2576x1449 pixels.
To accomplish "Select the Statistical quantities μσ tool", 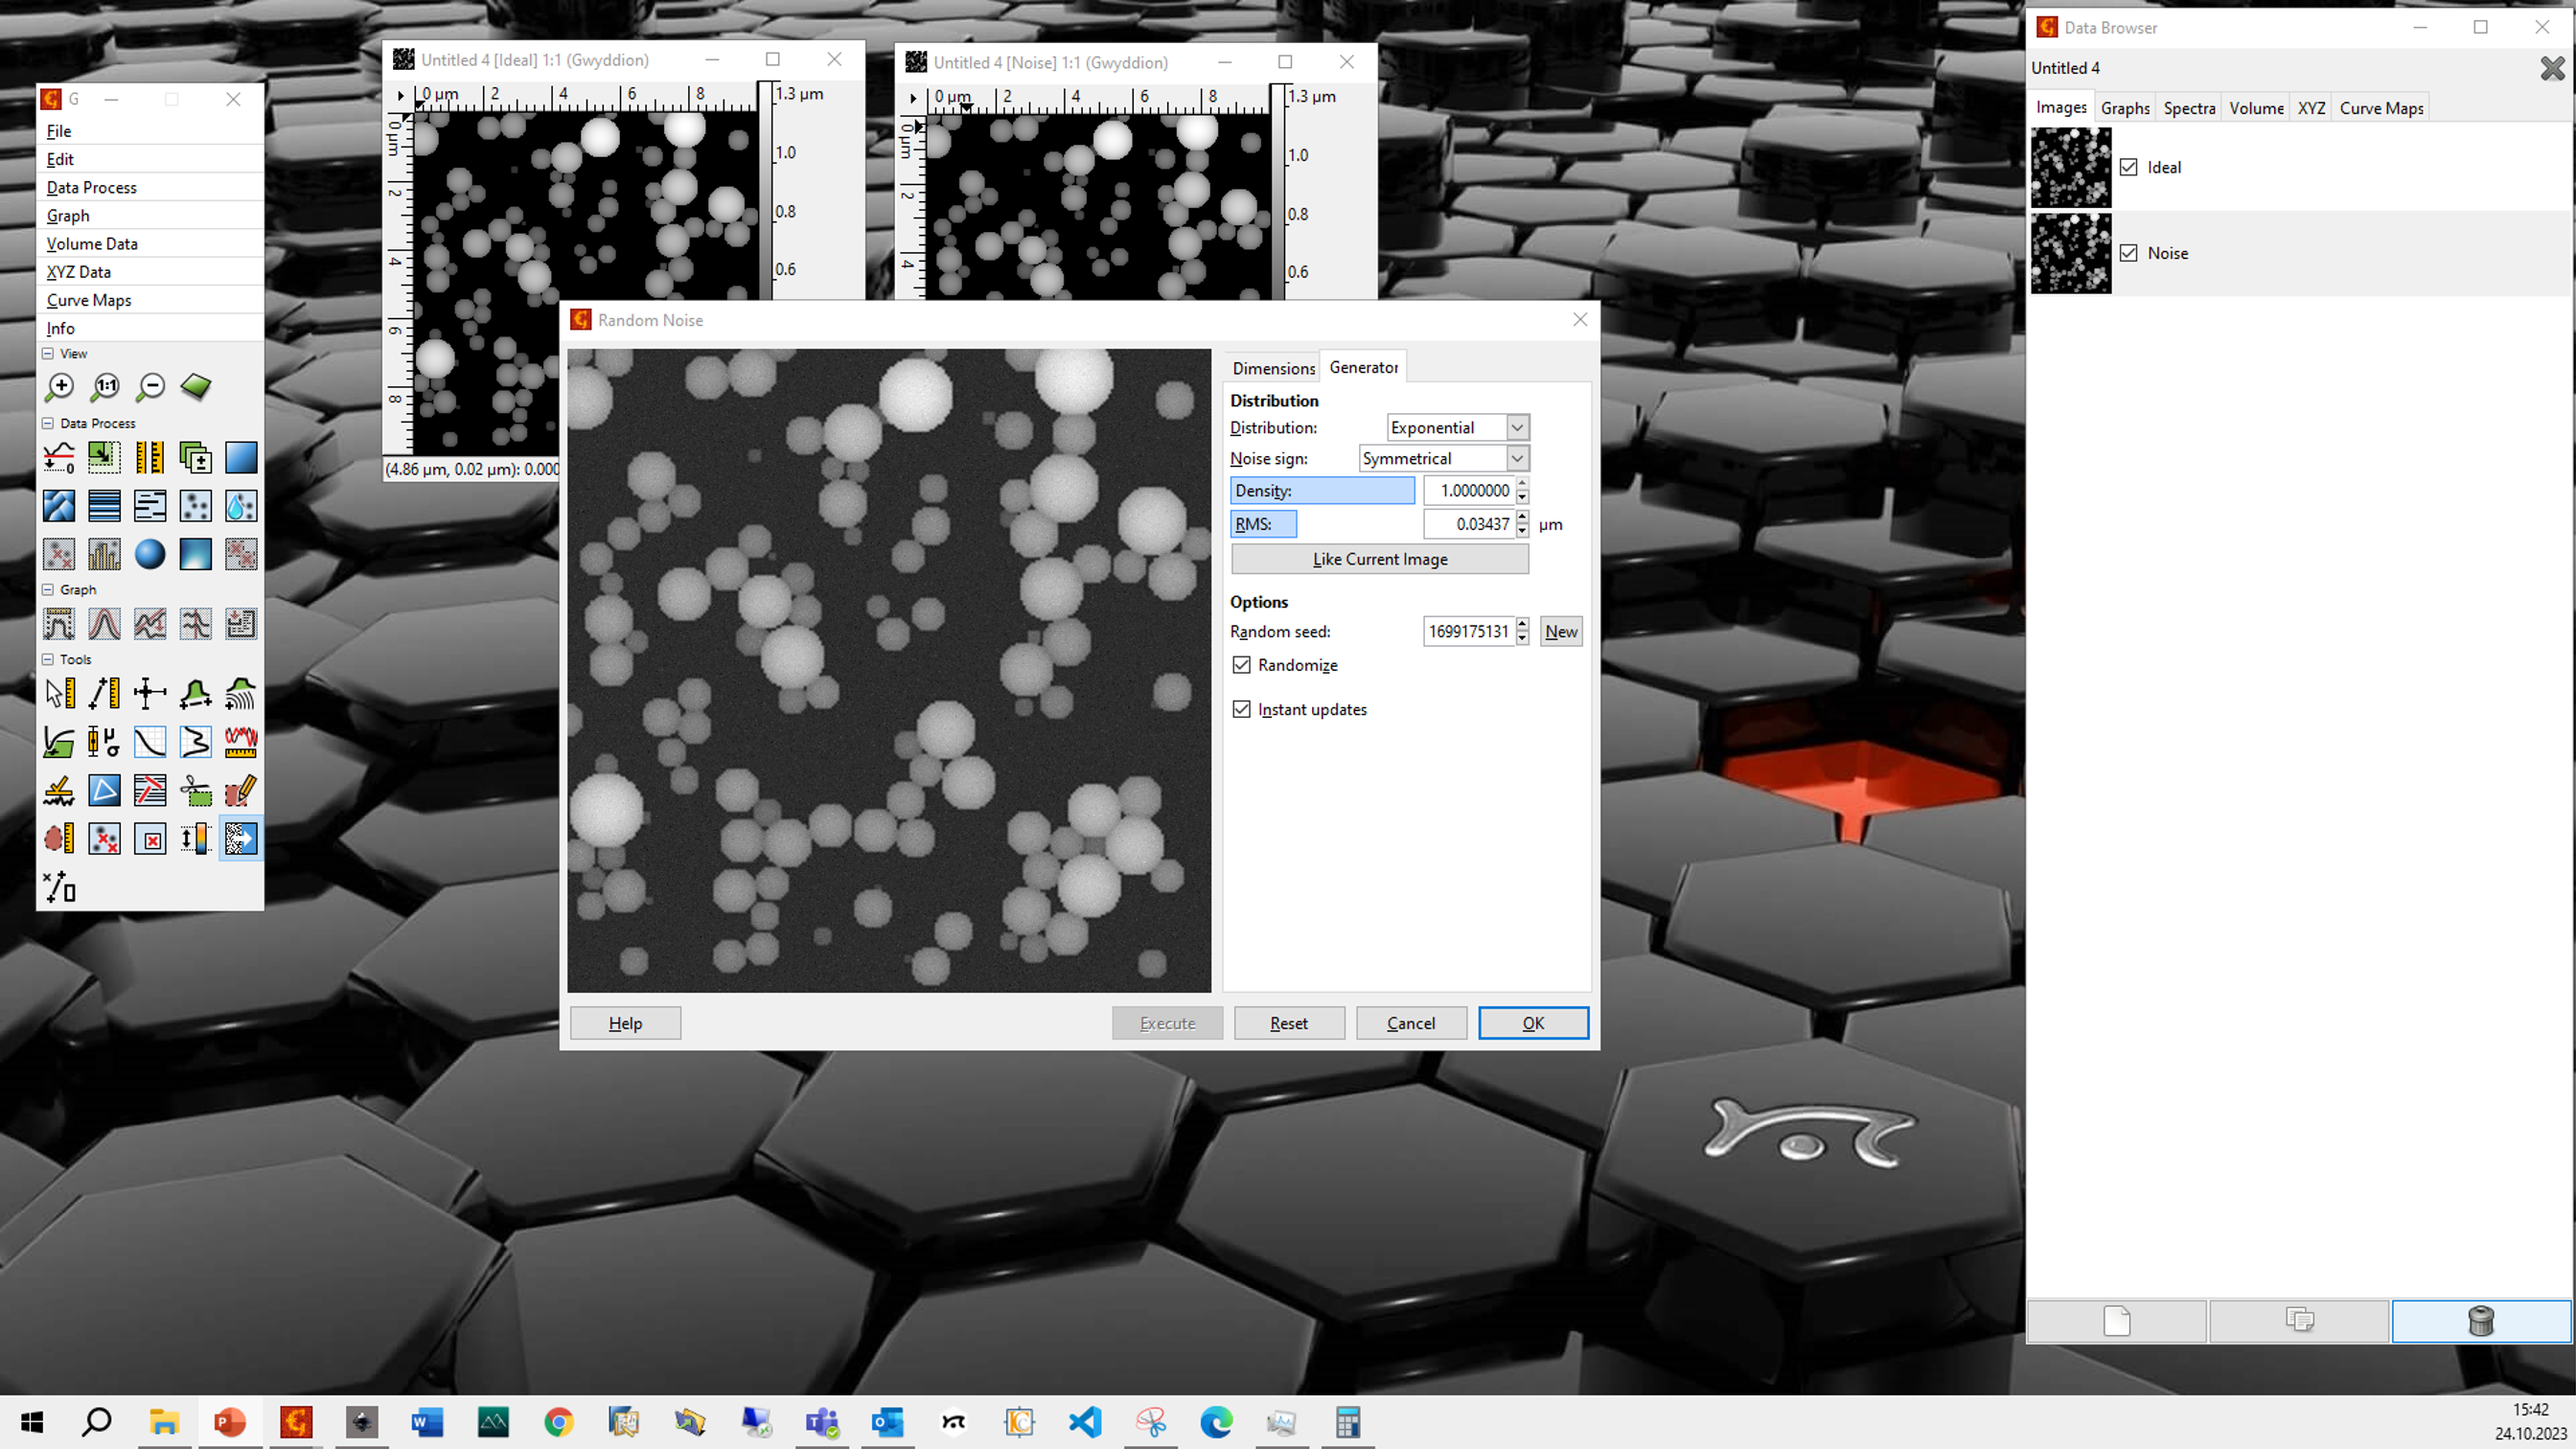I will (104, 742).
